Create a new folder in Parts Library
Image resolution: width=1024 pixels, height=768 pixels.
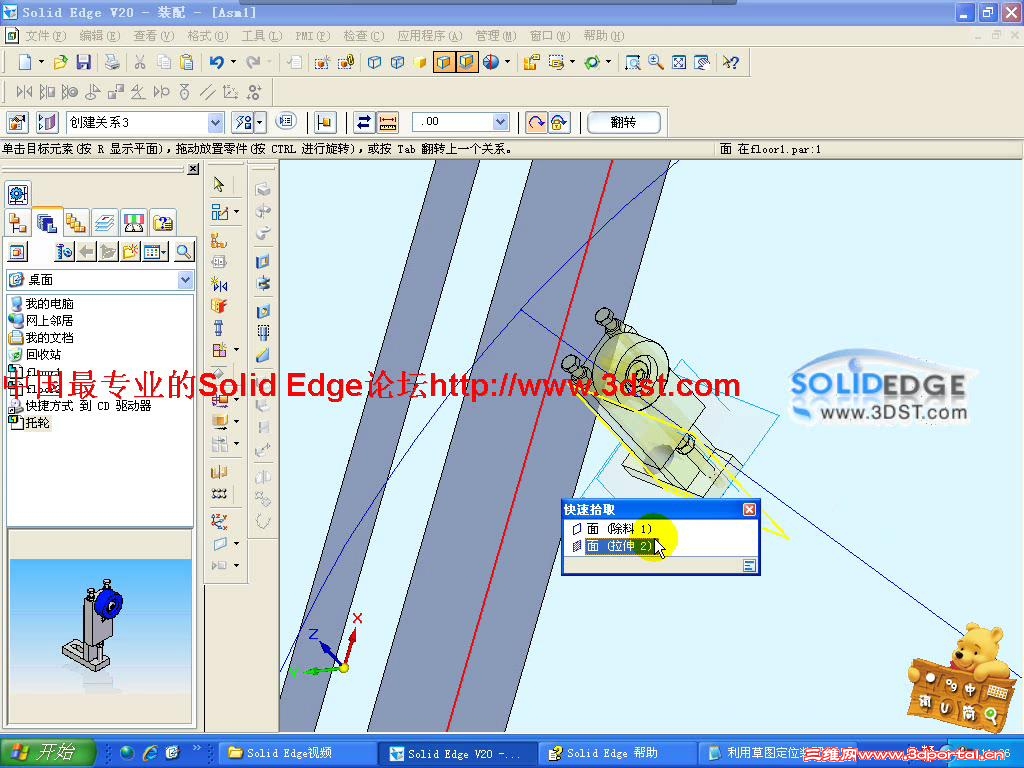[131, 251]
